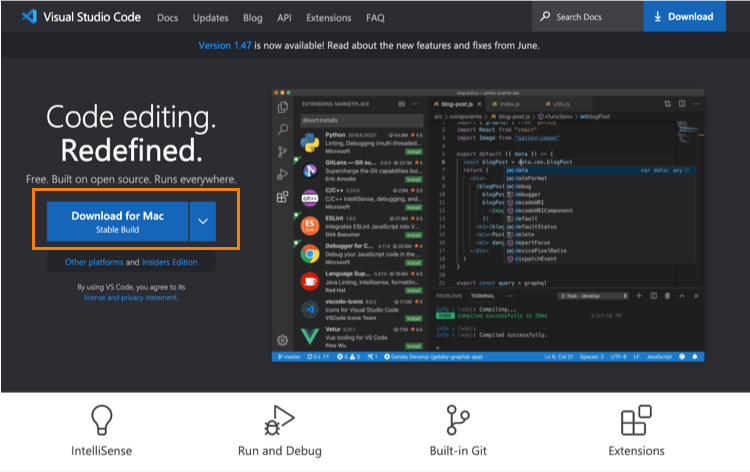Click the split editor icon
This screenshot has height=472, width=750.
682,104
